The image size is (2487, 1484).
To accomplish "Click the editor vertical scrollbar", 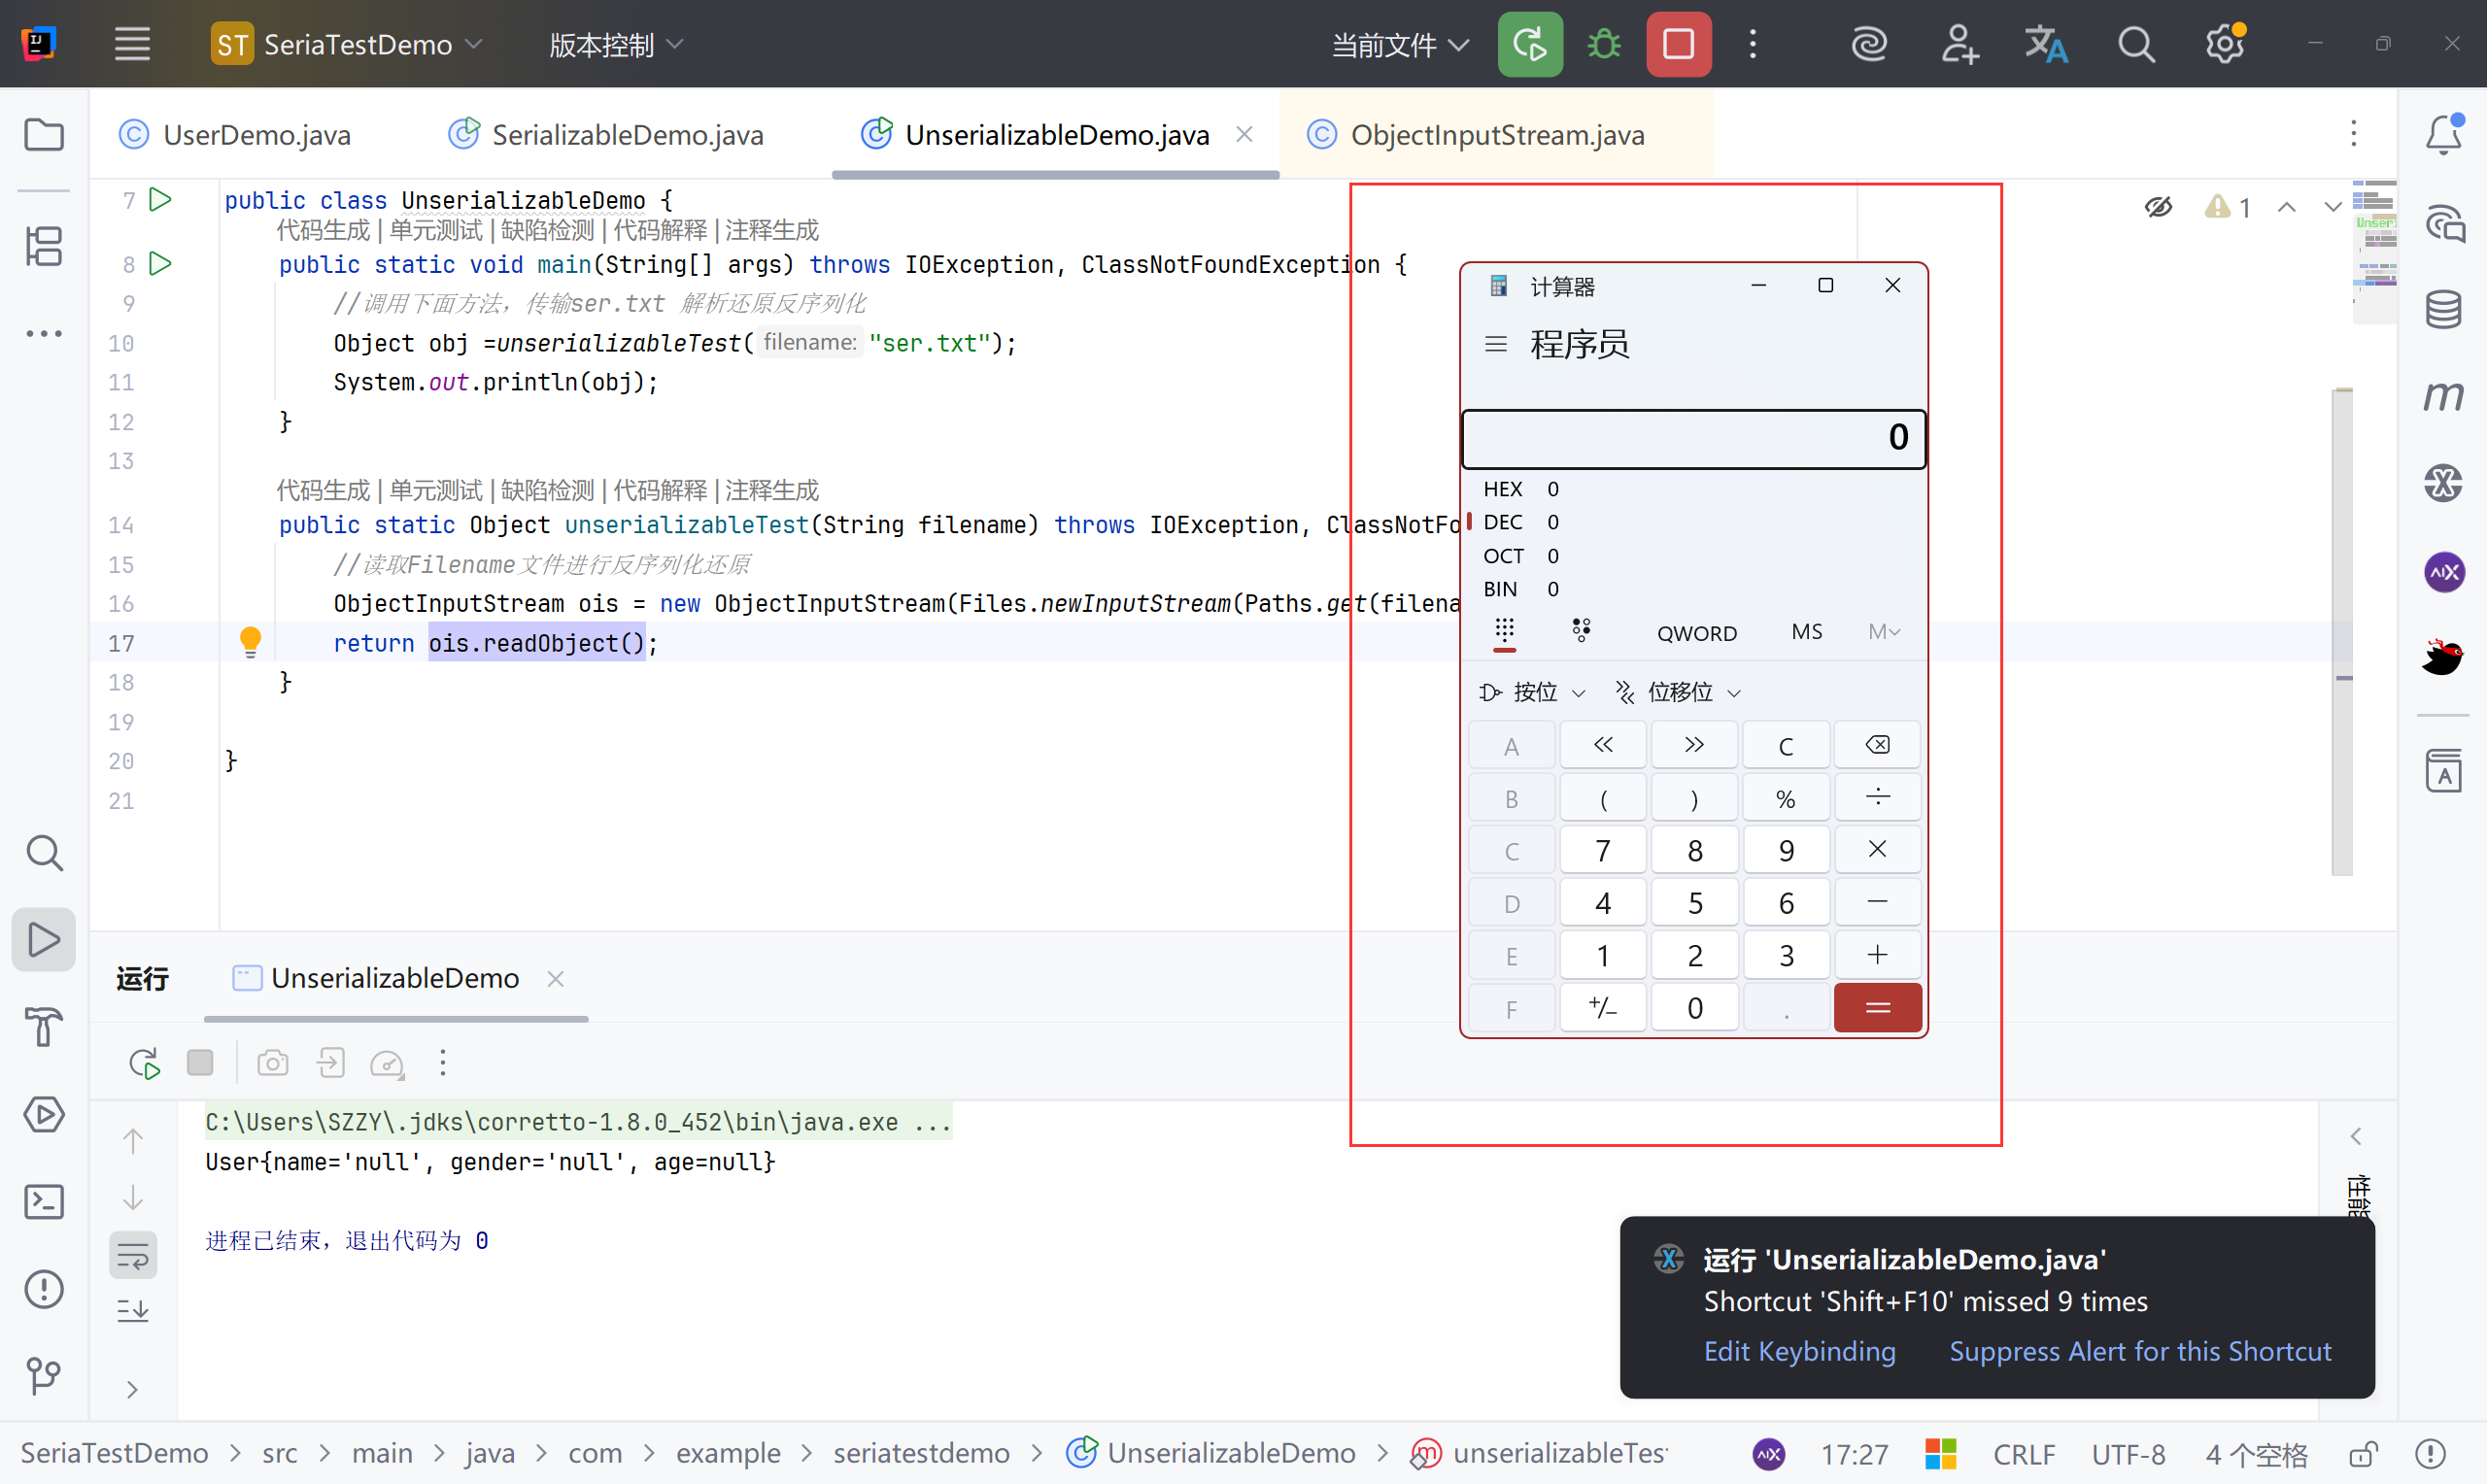I will tap(2341, 630).
